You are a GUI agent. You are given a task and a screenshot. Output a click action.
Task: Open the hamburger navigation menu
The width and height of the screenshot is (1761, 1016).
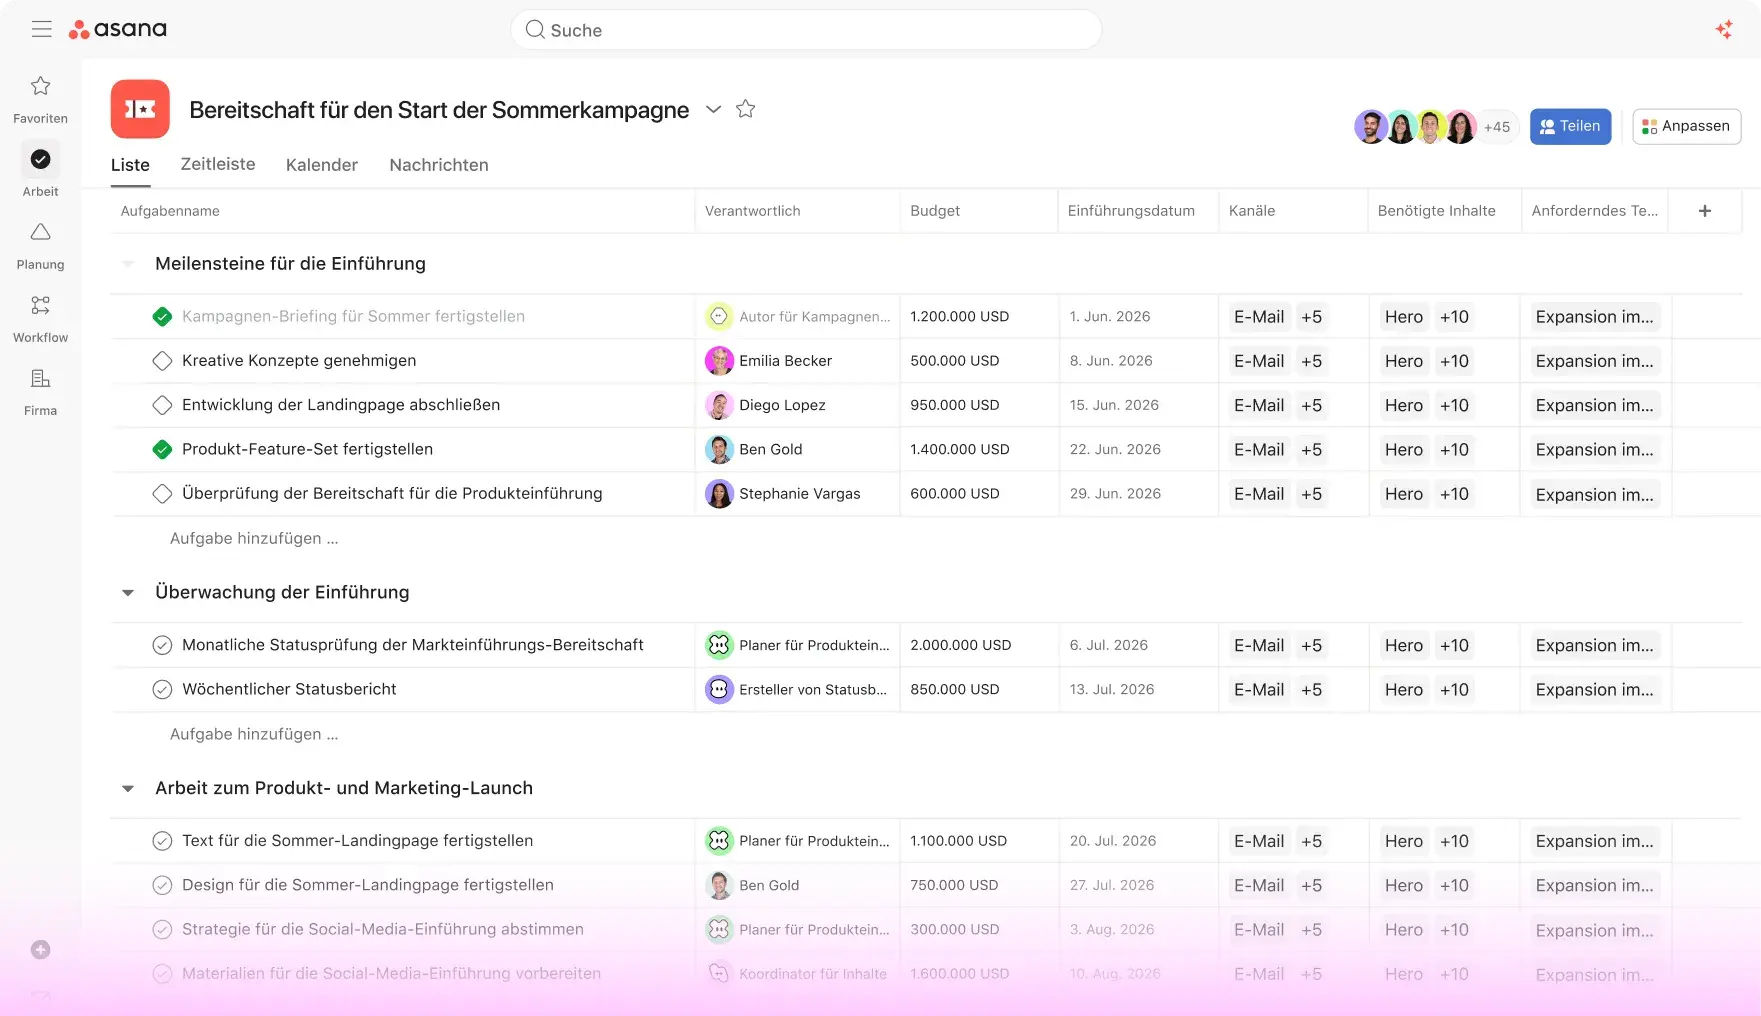42,29
